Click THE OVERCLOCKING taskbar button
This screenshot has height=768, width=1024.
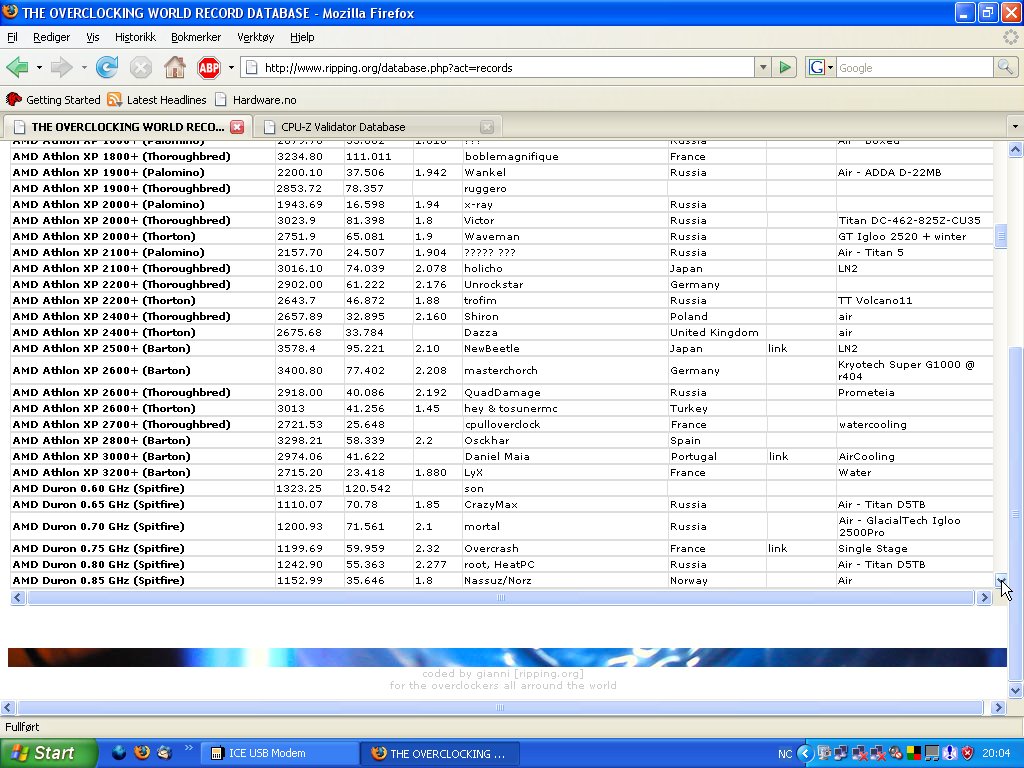pyautogui.click(x=440, y=753)
